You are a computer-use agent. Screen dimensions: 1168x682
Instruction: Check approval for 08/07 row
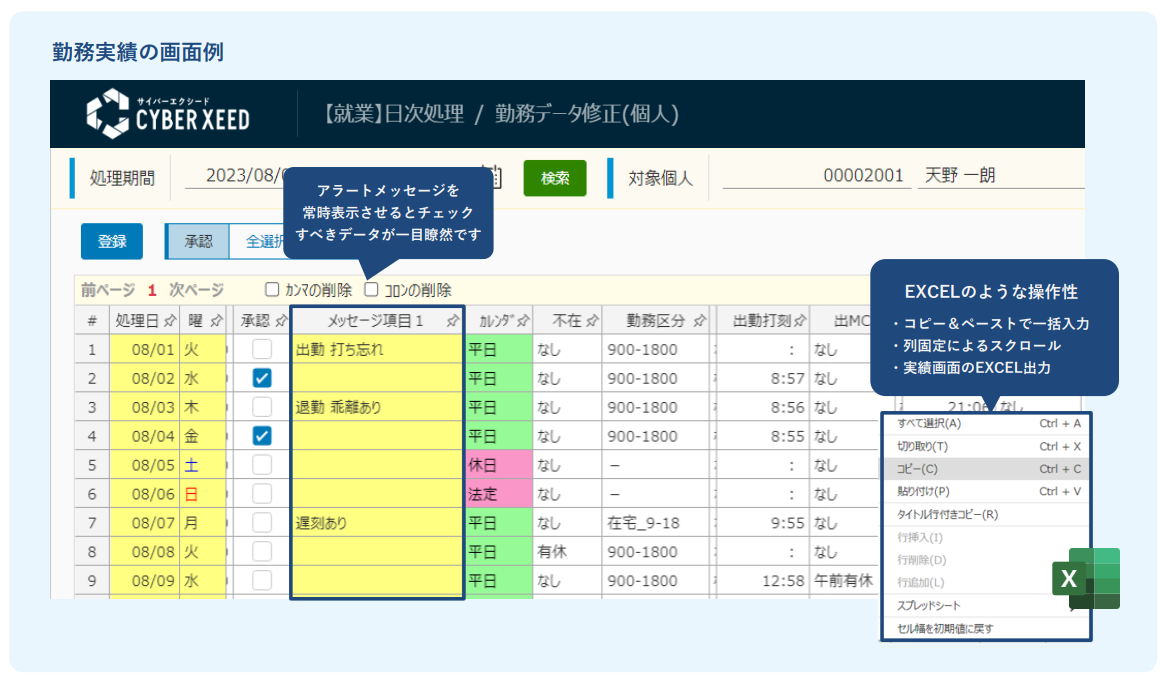[262, 522]
